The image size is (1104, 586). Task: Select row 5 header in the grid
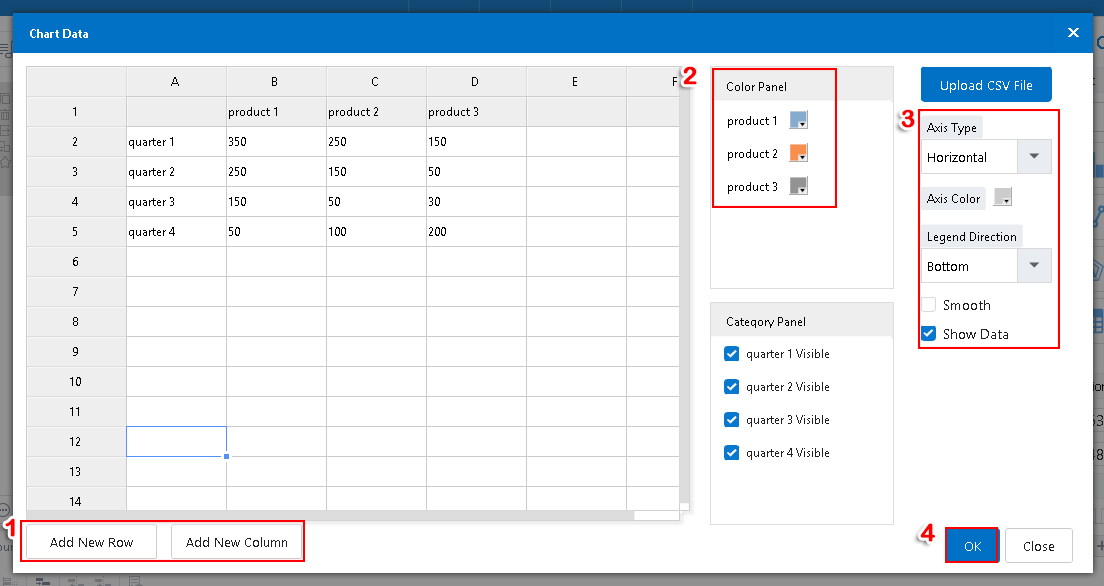75,232
